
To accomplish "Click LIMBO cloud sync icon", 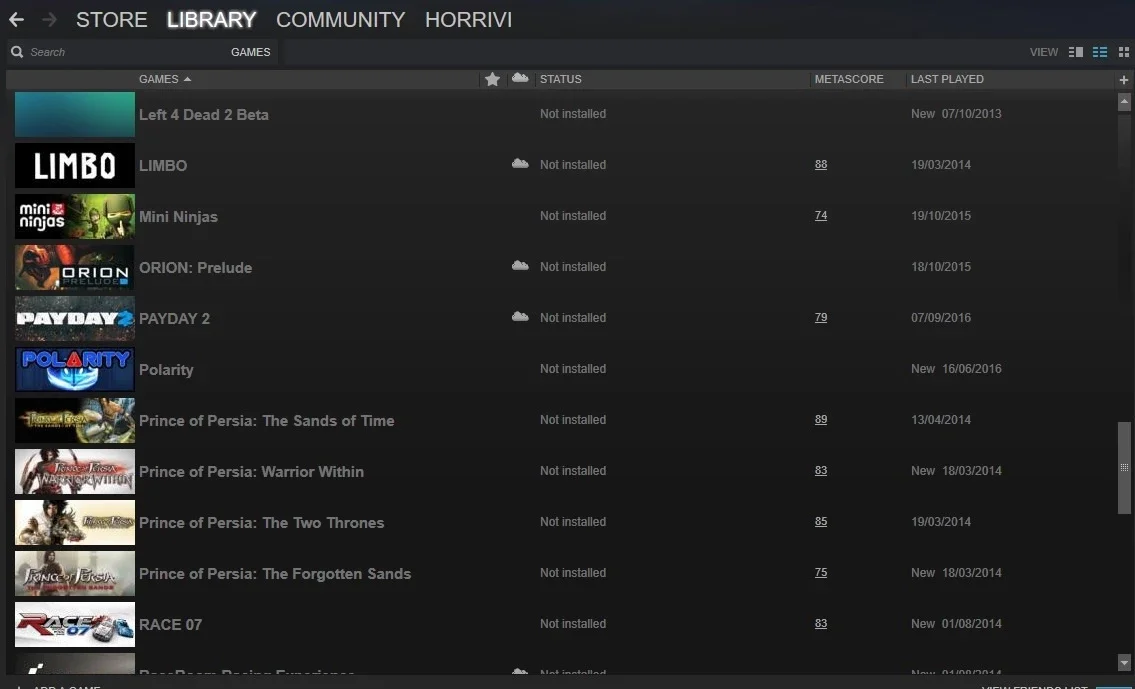I will [x=520, y=164].
